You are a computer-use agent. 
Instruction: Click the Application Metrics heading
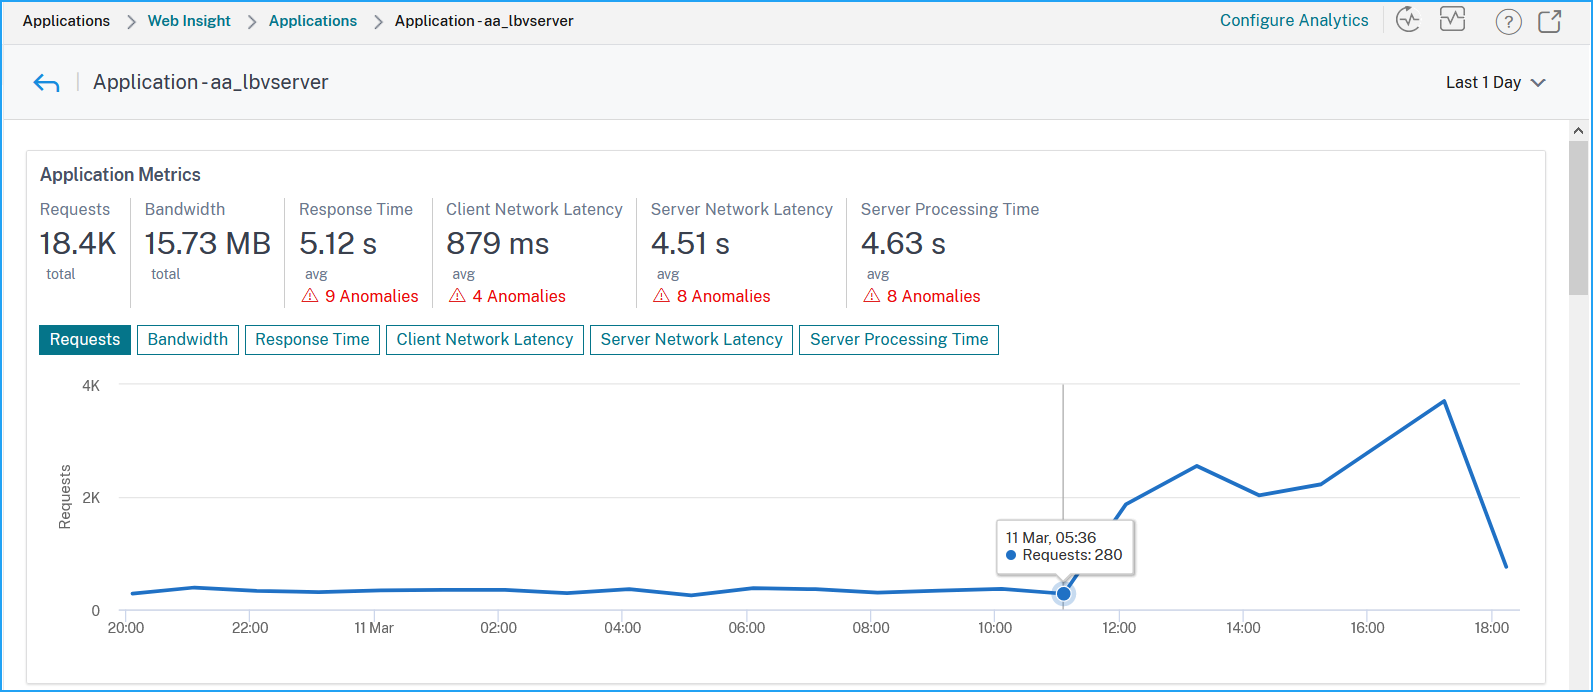coord(120,175)
